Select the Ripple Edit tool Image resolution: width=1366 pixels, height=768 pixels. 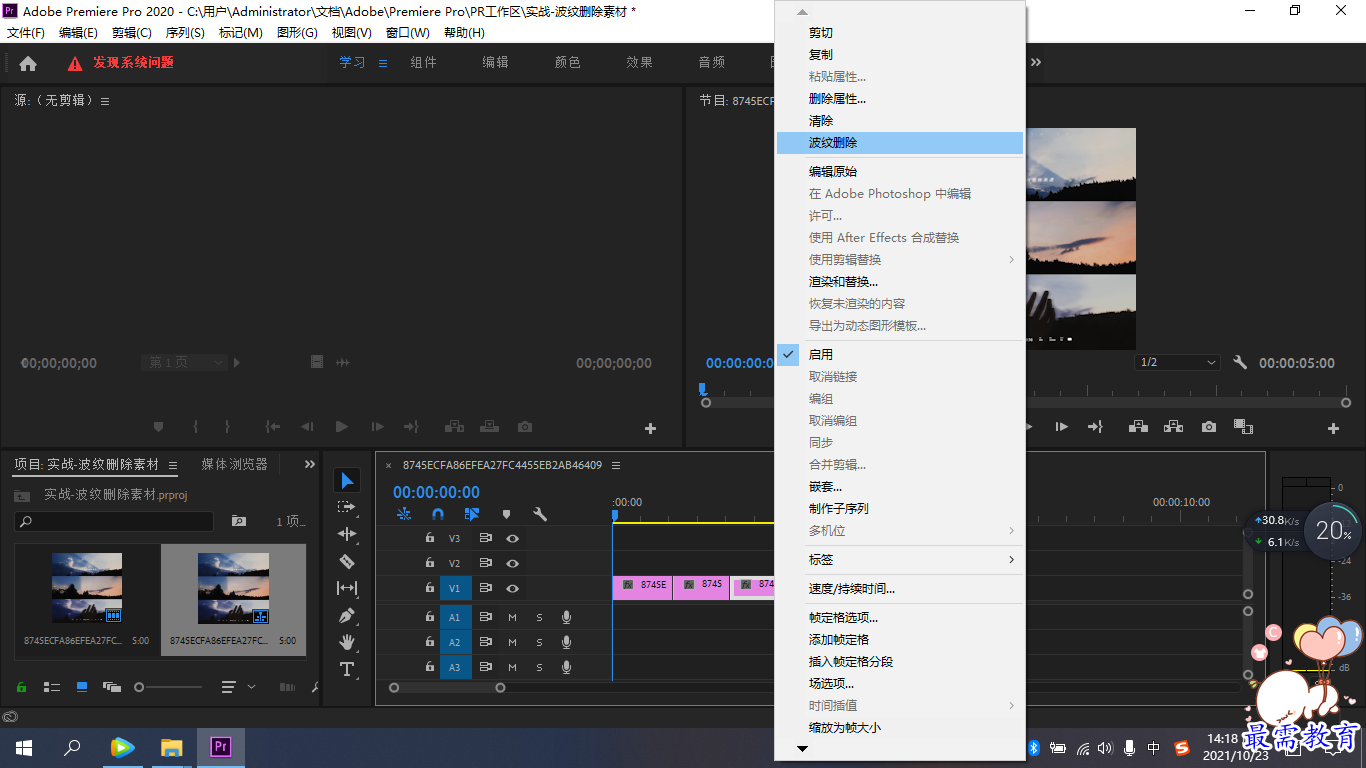(347, 534)
